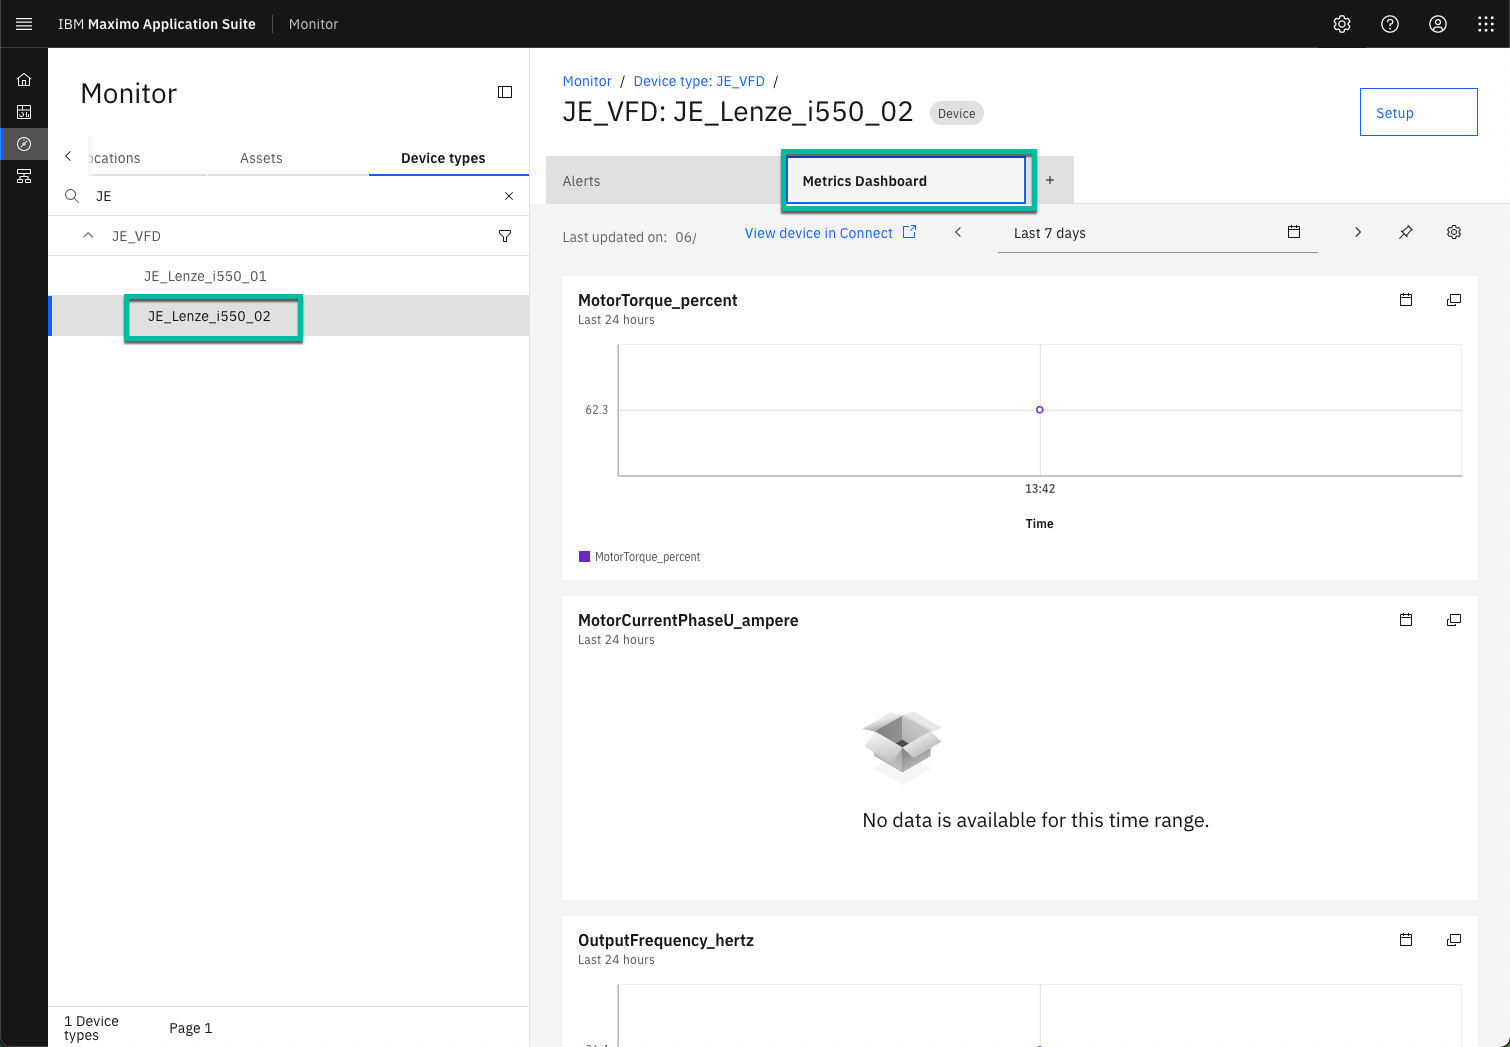This screenshot has height=1047, width=1510.
Task: Open the user profile icon
Action: (x=1438, y=24)
